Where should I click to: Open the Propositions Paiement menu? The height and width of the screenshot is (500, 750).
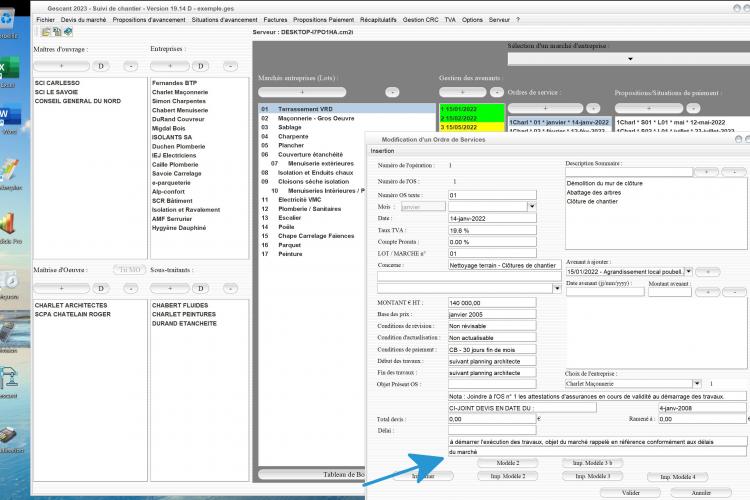coord(323,20)
